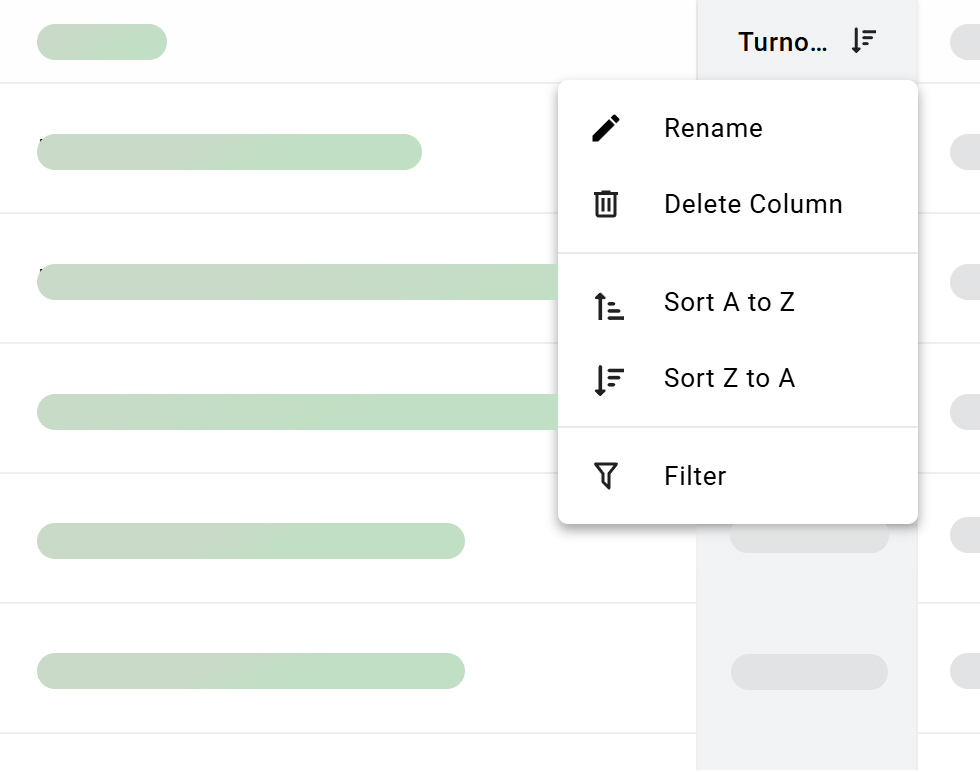980x772 pixels.
Task: Open the Filter option text
Action: click(695, 476)
